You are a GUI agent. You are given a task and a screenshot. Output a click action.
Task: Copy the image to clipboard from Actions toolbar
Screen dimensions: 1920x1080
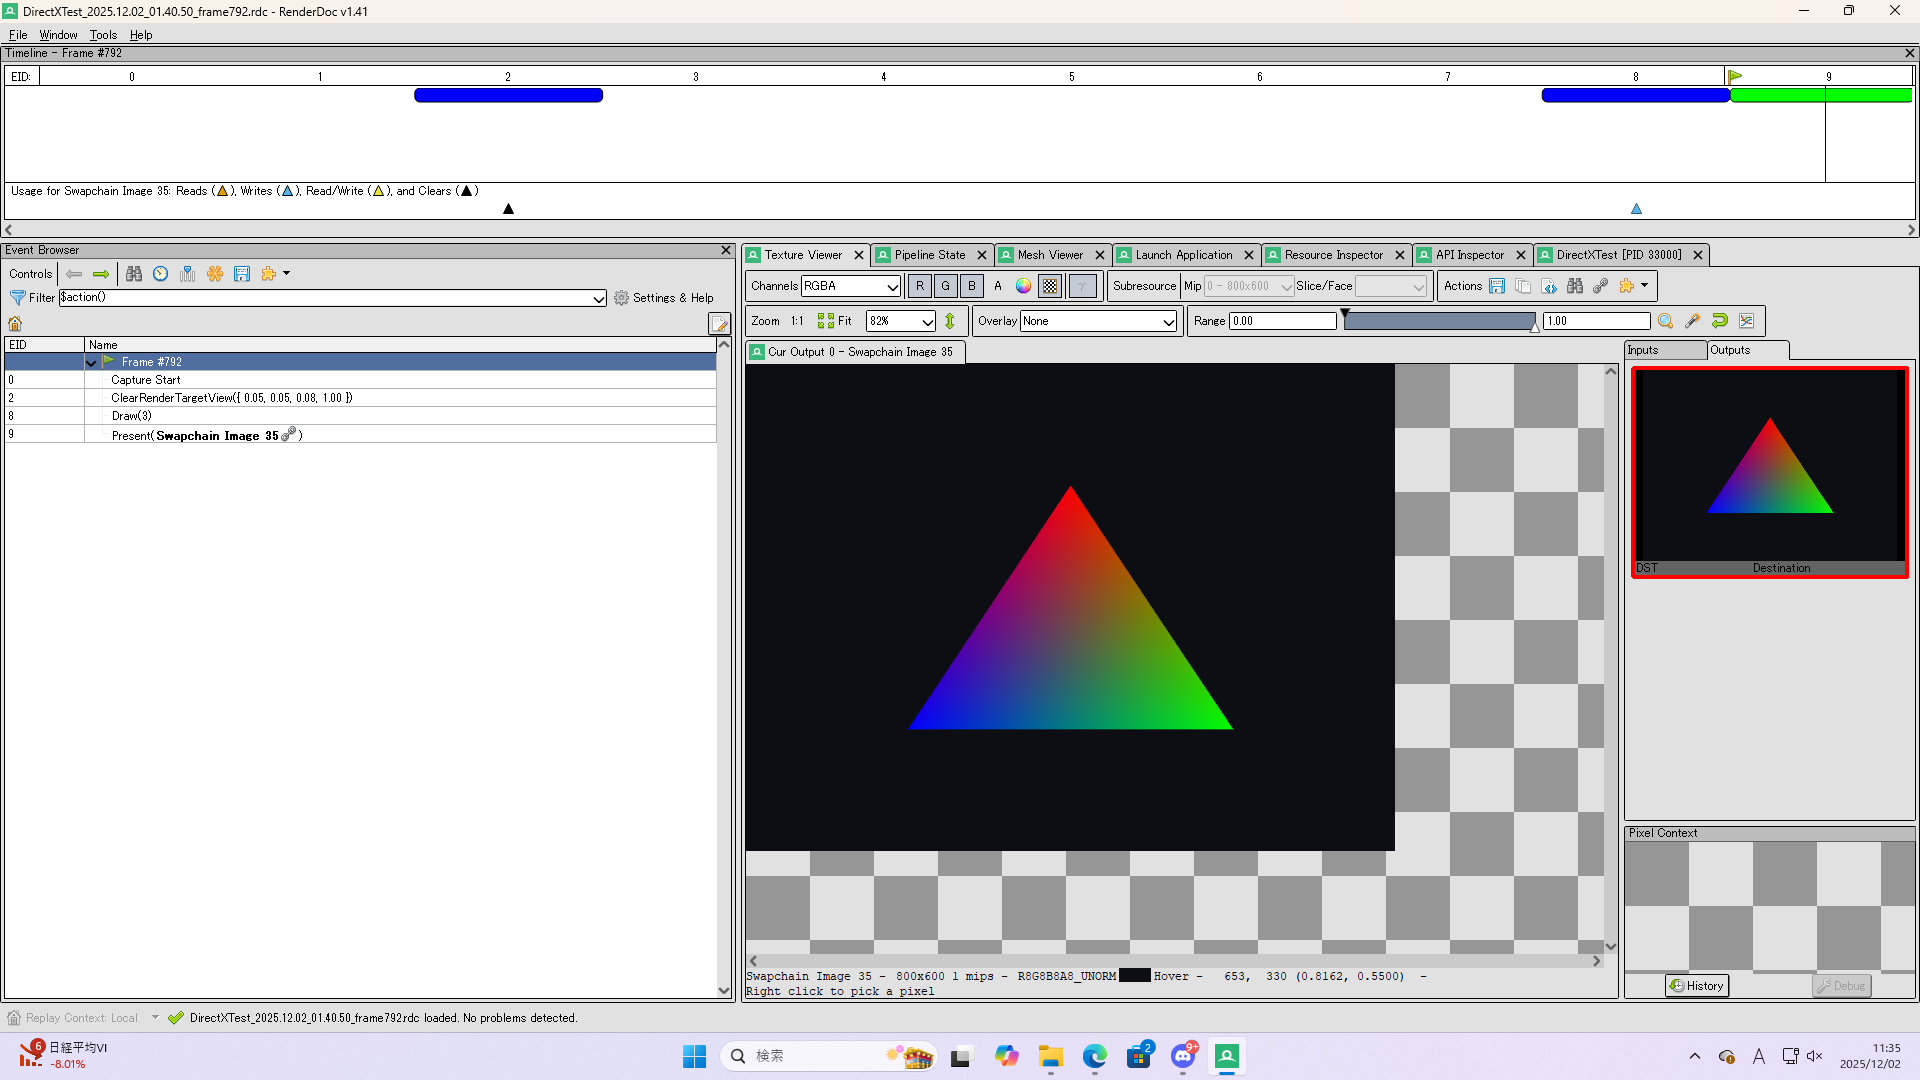[x=1523, y=286]
